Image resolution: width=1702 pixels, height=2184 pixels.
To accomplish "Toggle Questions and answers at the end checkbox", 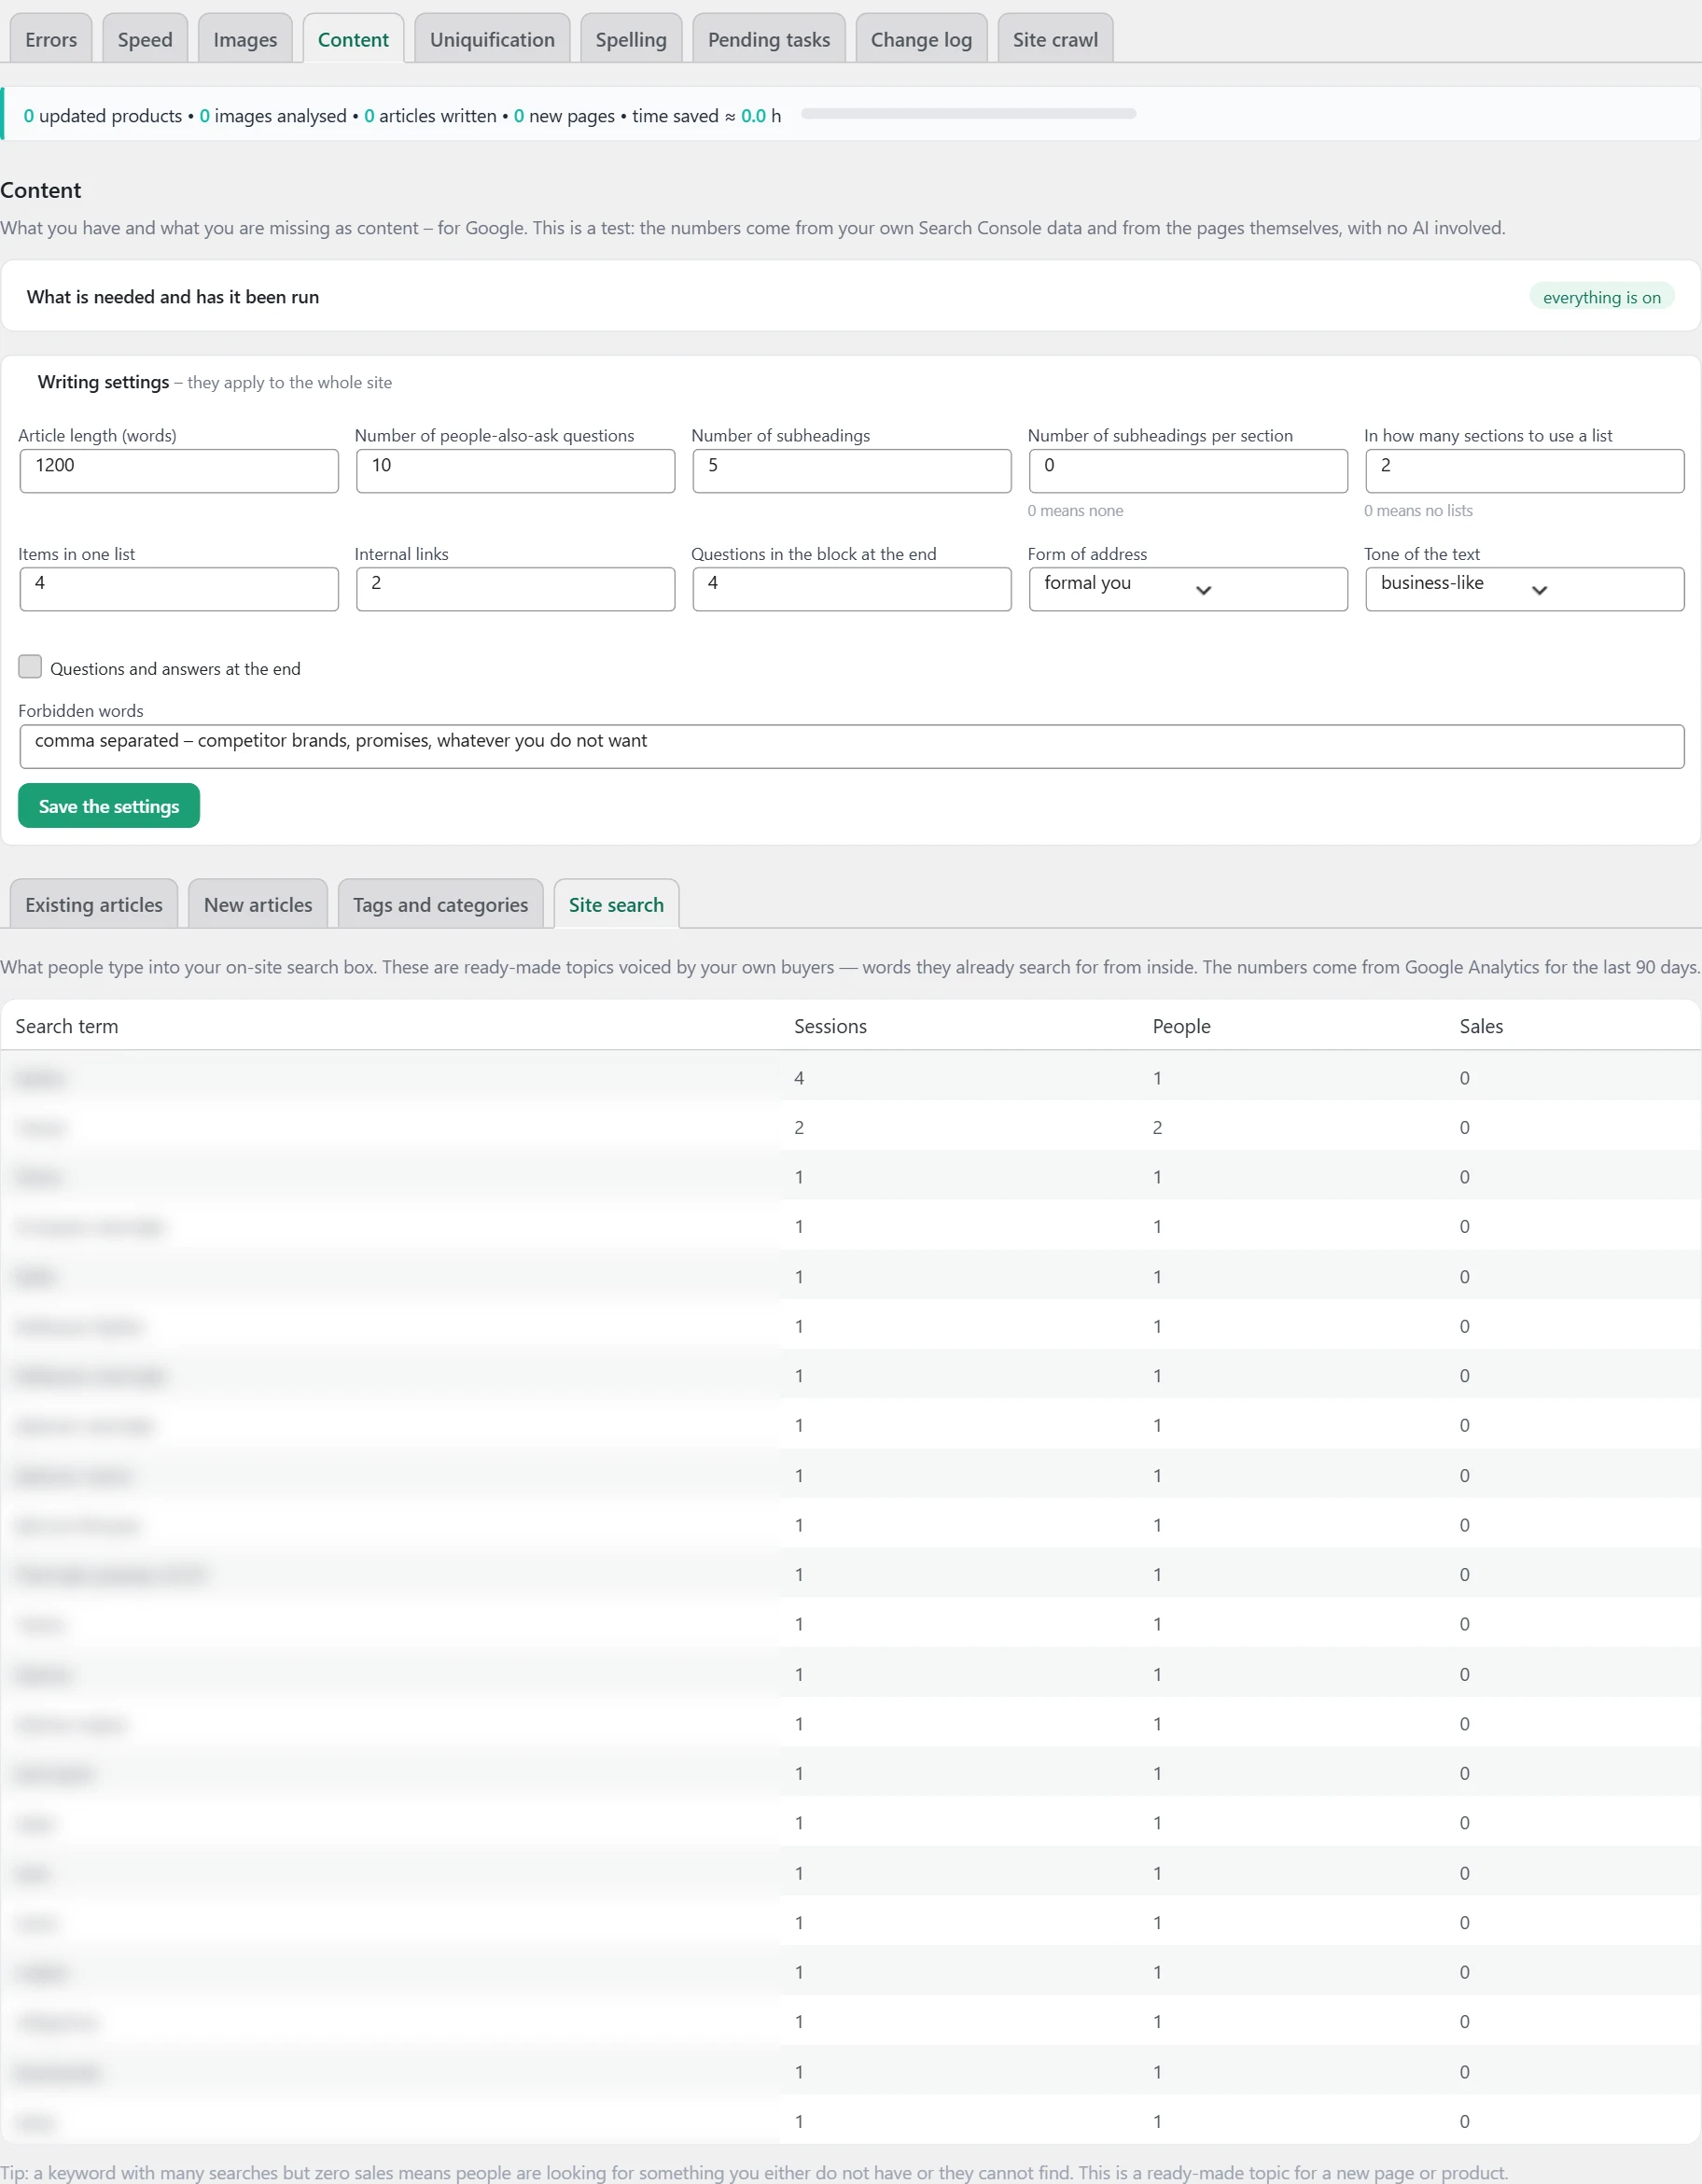I will [x=30, y=667].
